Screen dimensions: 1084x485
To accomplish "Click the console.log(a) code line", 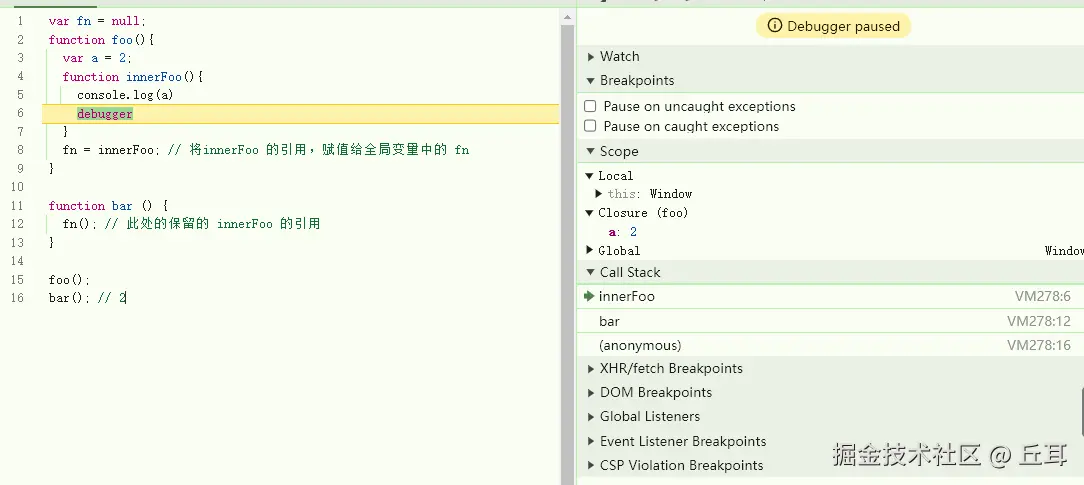I will (x=125, y=95).
